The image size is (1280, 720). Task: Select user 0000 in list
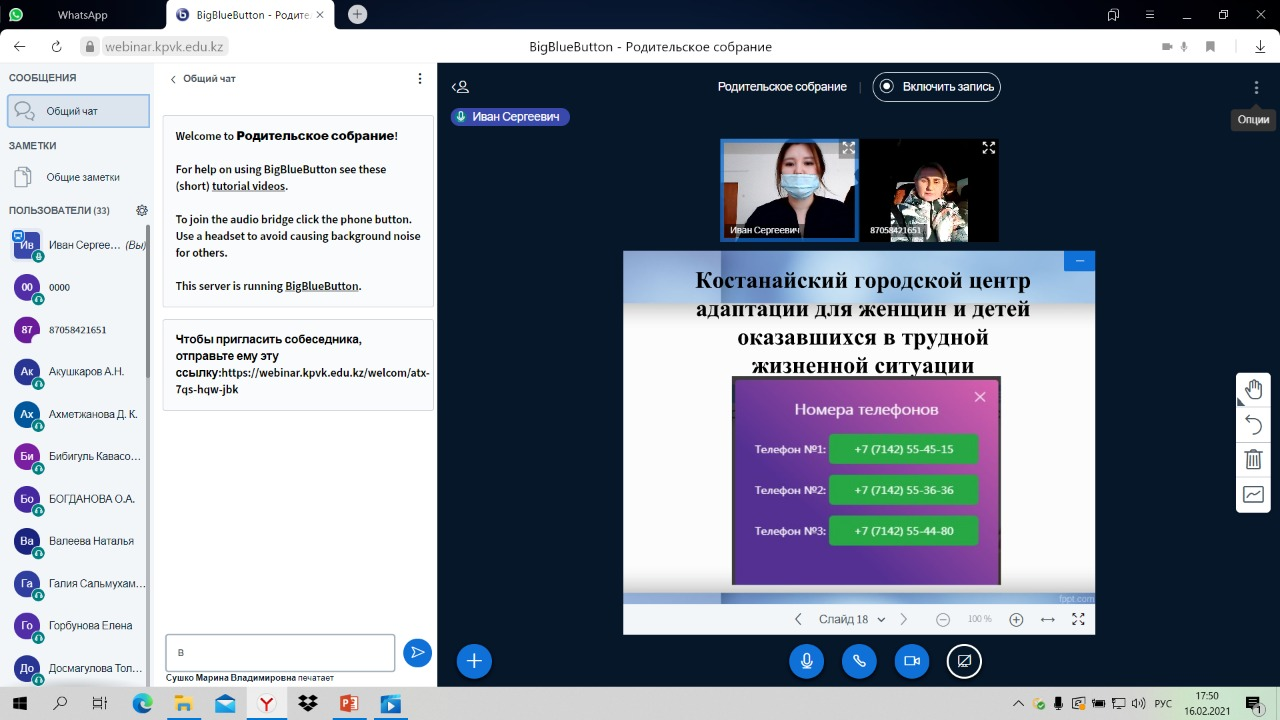(x=78, y=287)
